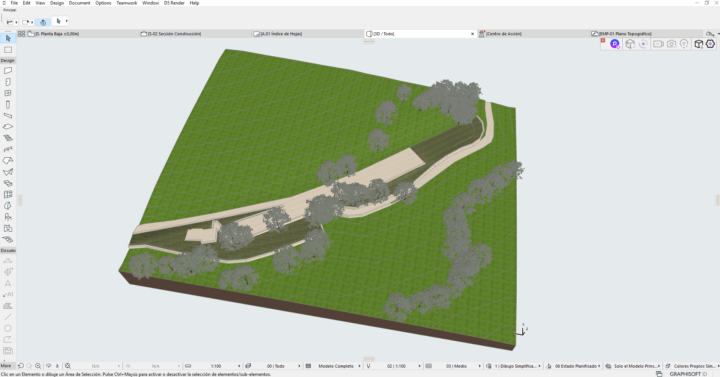Open the Colores Propios 3D style dropdown

(x=692, y=366)
